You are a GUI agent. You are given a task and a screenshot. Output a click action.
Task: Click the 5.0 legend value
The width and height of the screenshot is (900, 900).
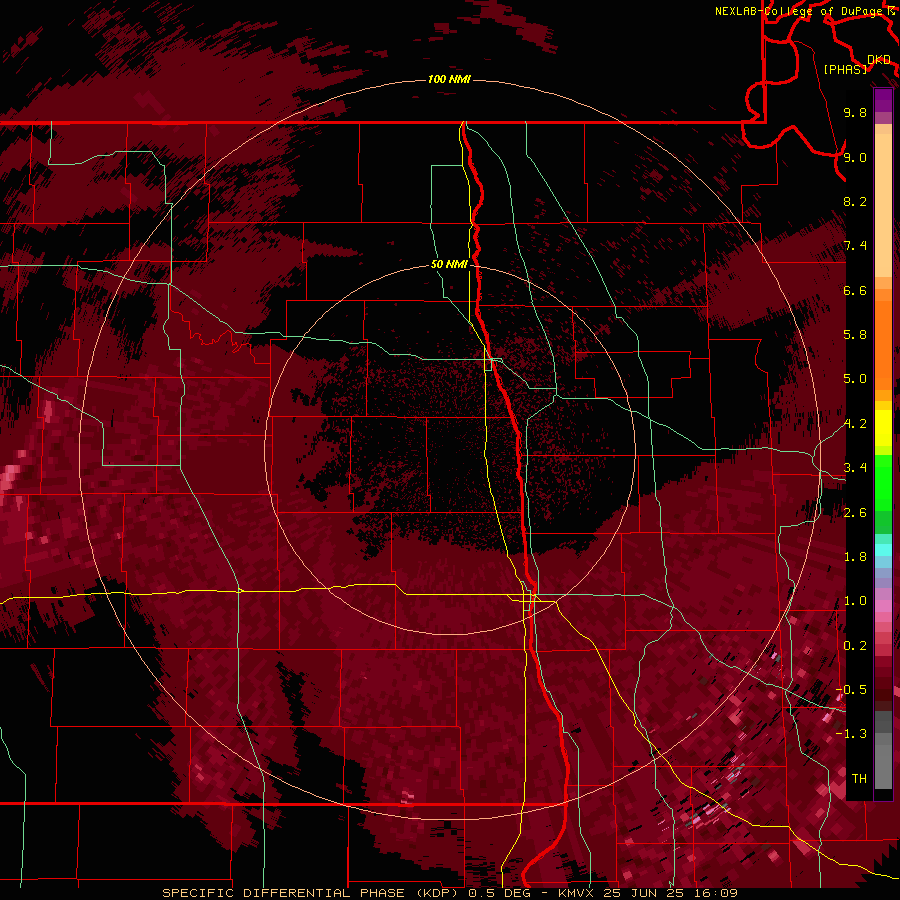tap(855, 379)
